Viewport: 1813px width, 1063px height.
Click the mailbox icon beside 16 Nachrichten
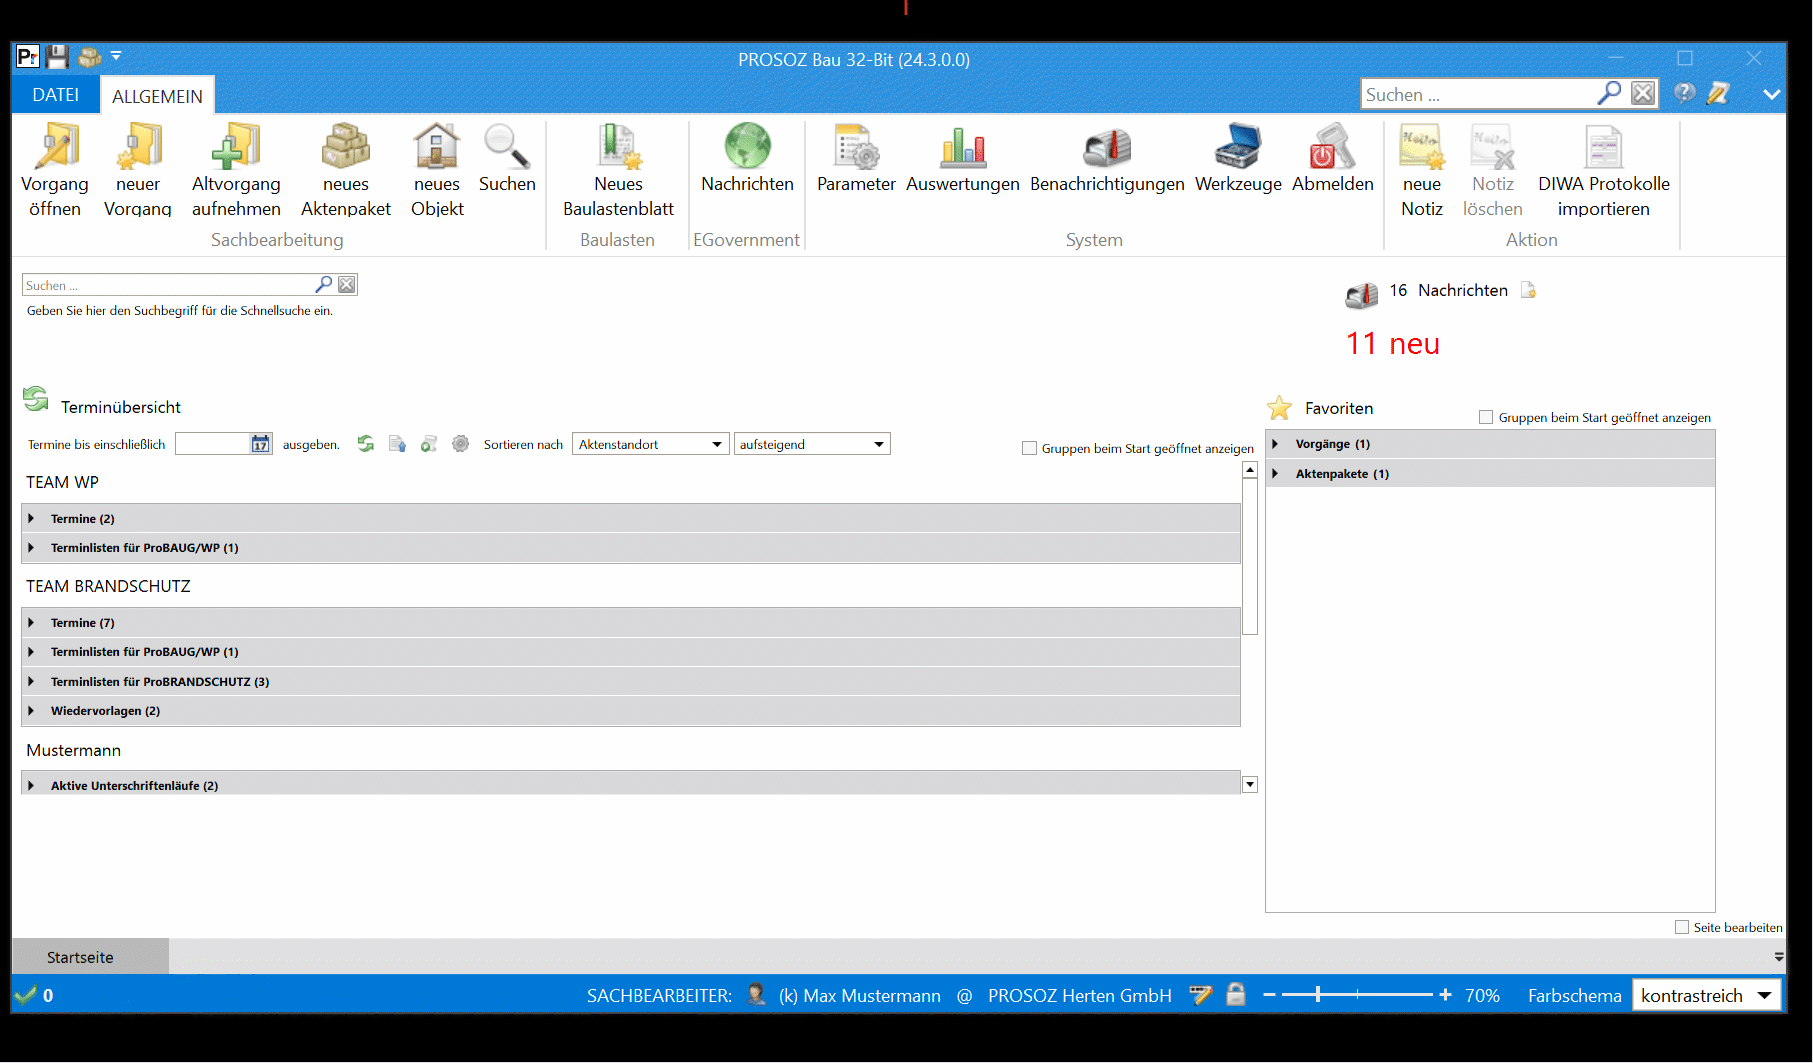click(1361, 294)
